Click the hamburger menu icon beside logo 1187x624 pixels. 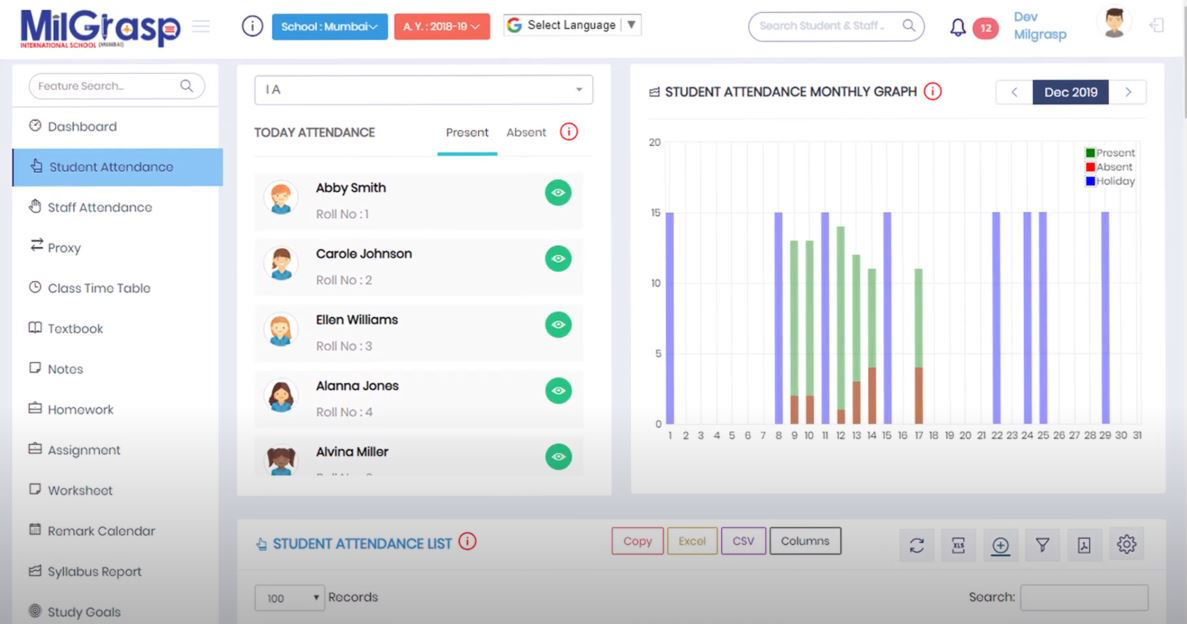201,27
